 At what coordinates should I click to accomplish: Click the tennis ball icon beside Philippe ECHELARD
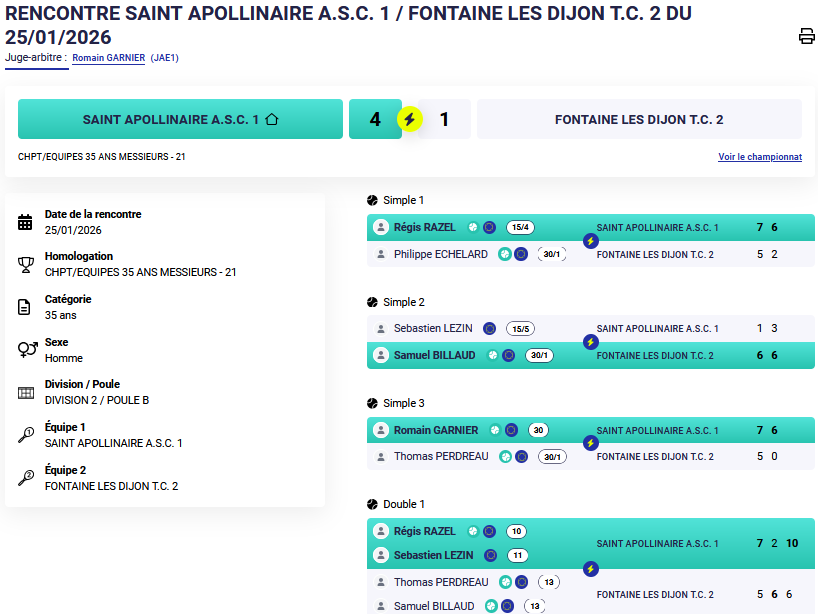[505, 254]
